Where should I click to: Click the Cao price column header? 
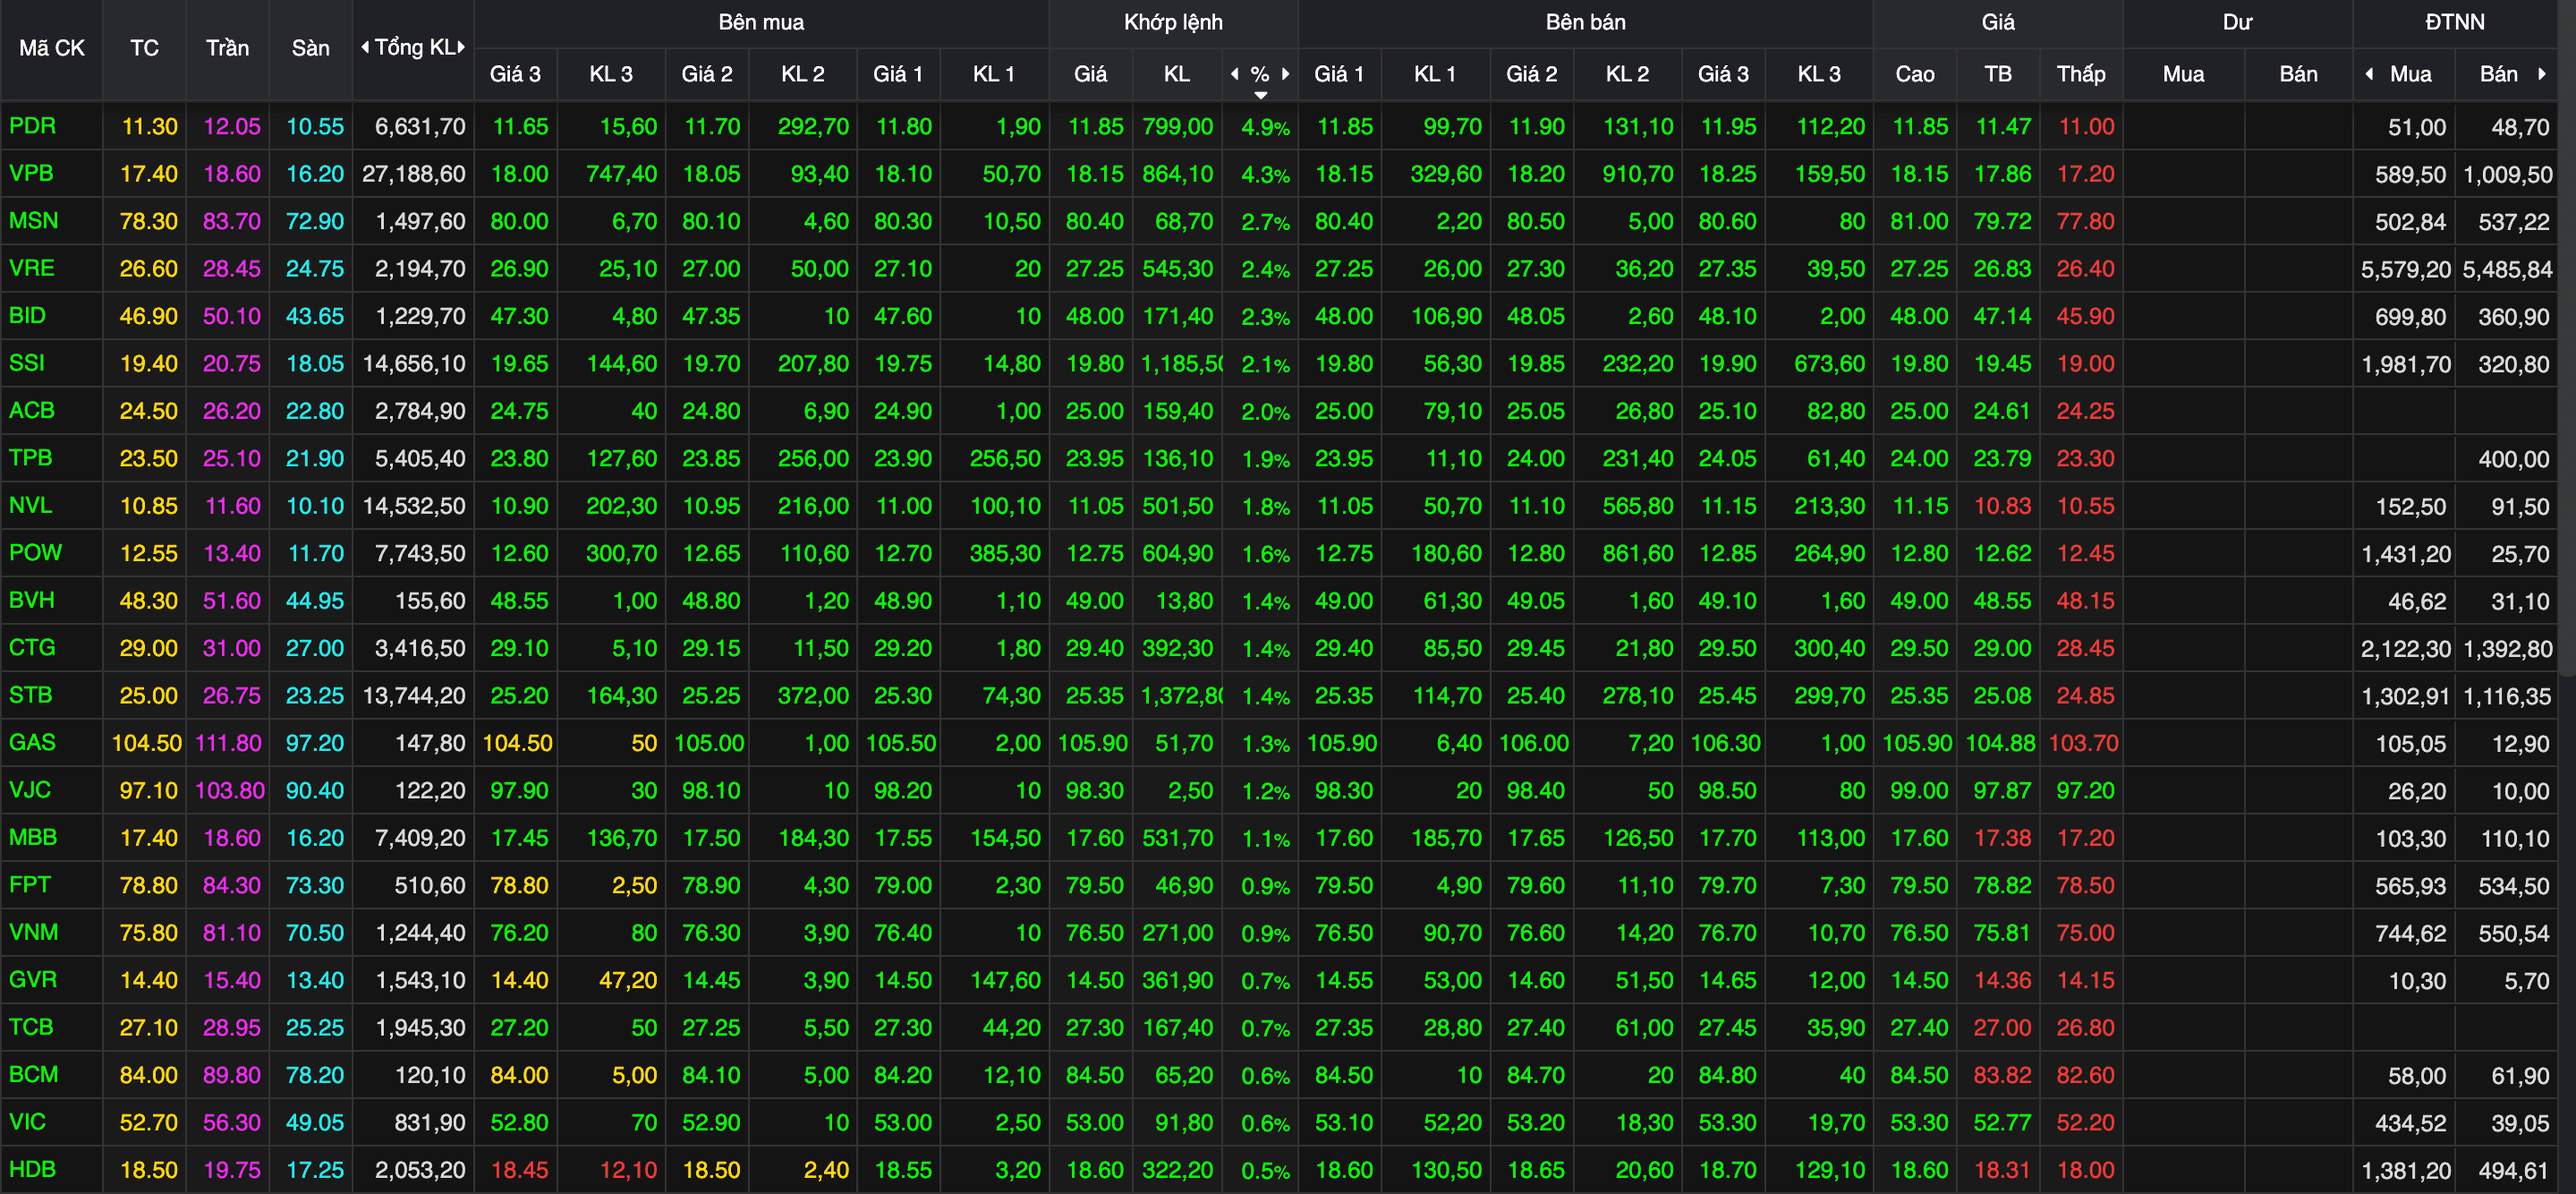click(x=1914, y=74)
